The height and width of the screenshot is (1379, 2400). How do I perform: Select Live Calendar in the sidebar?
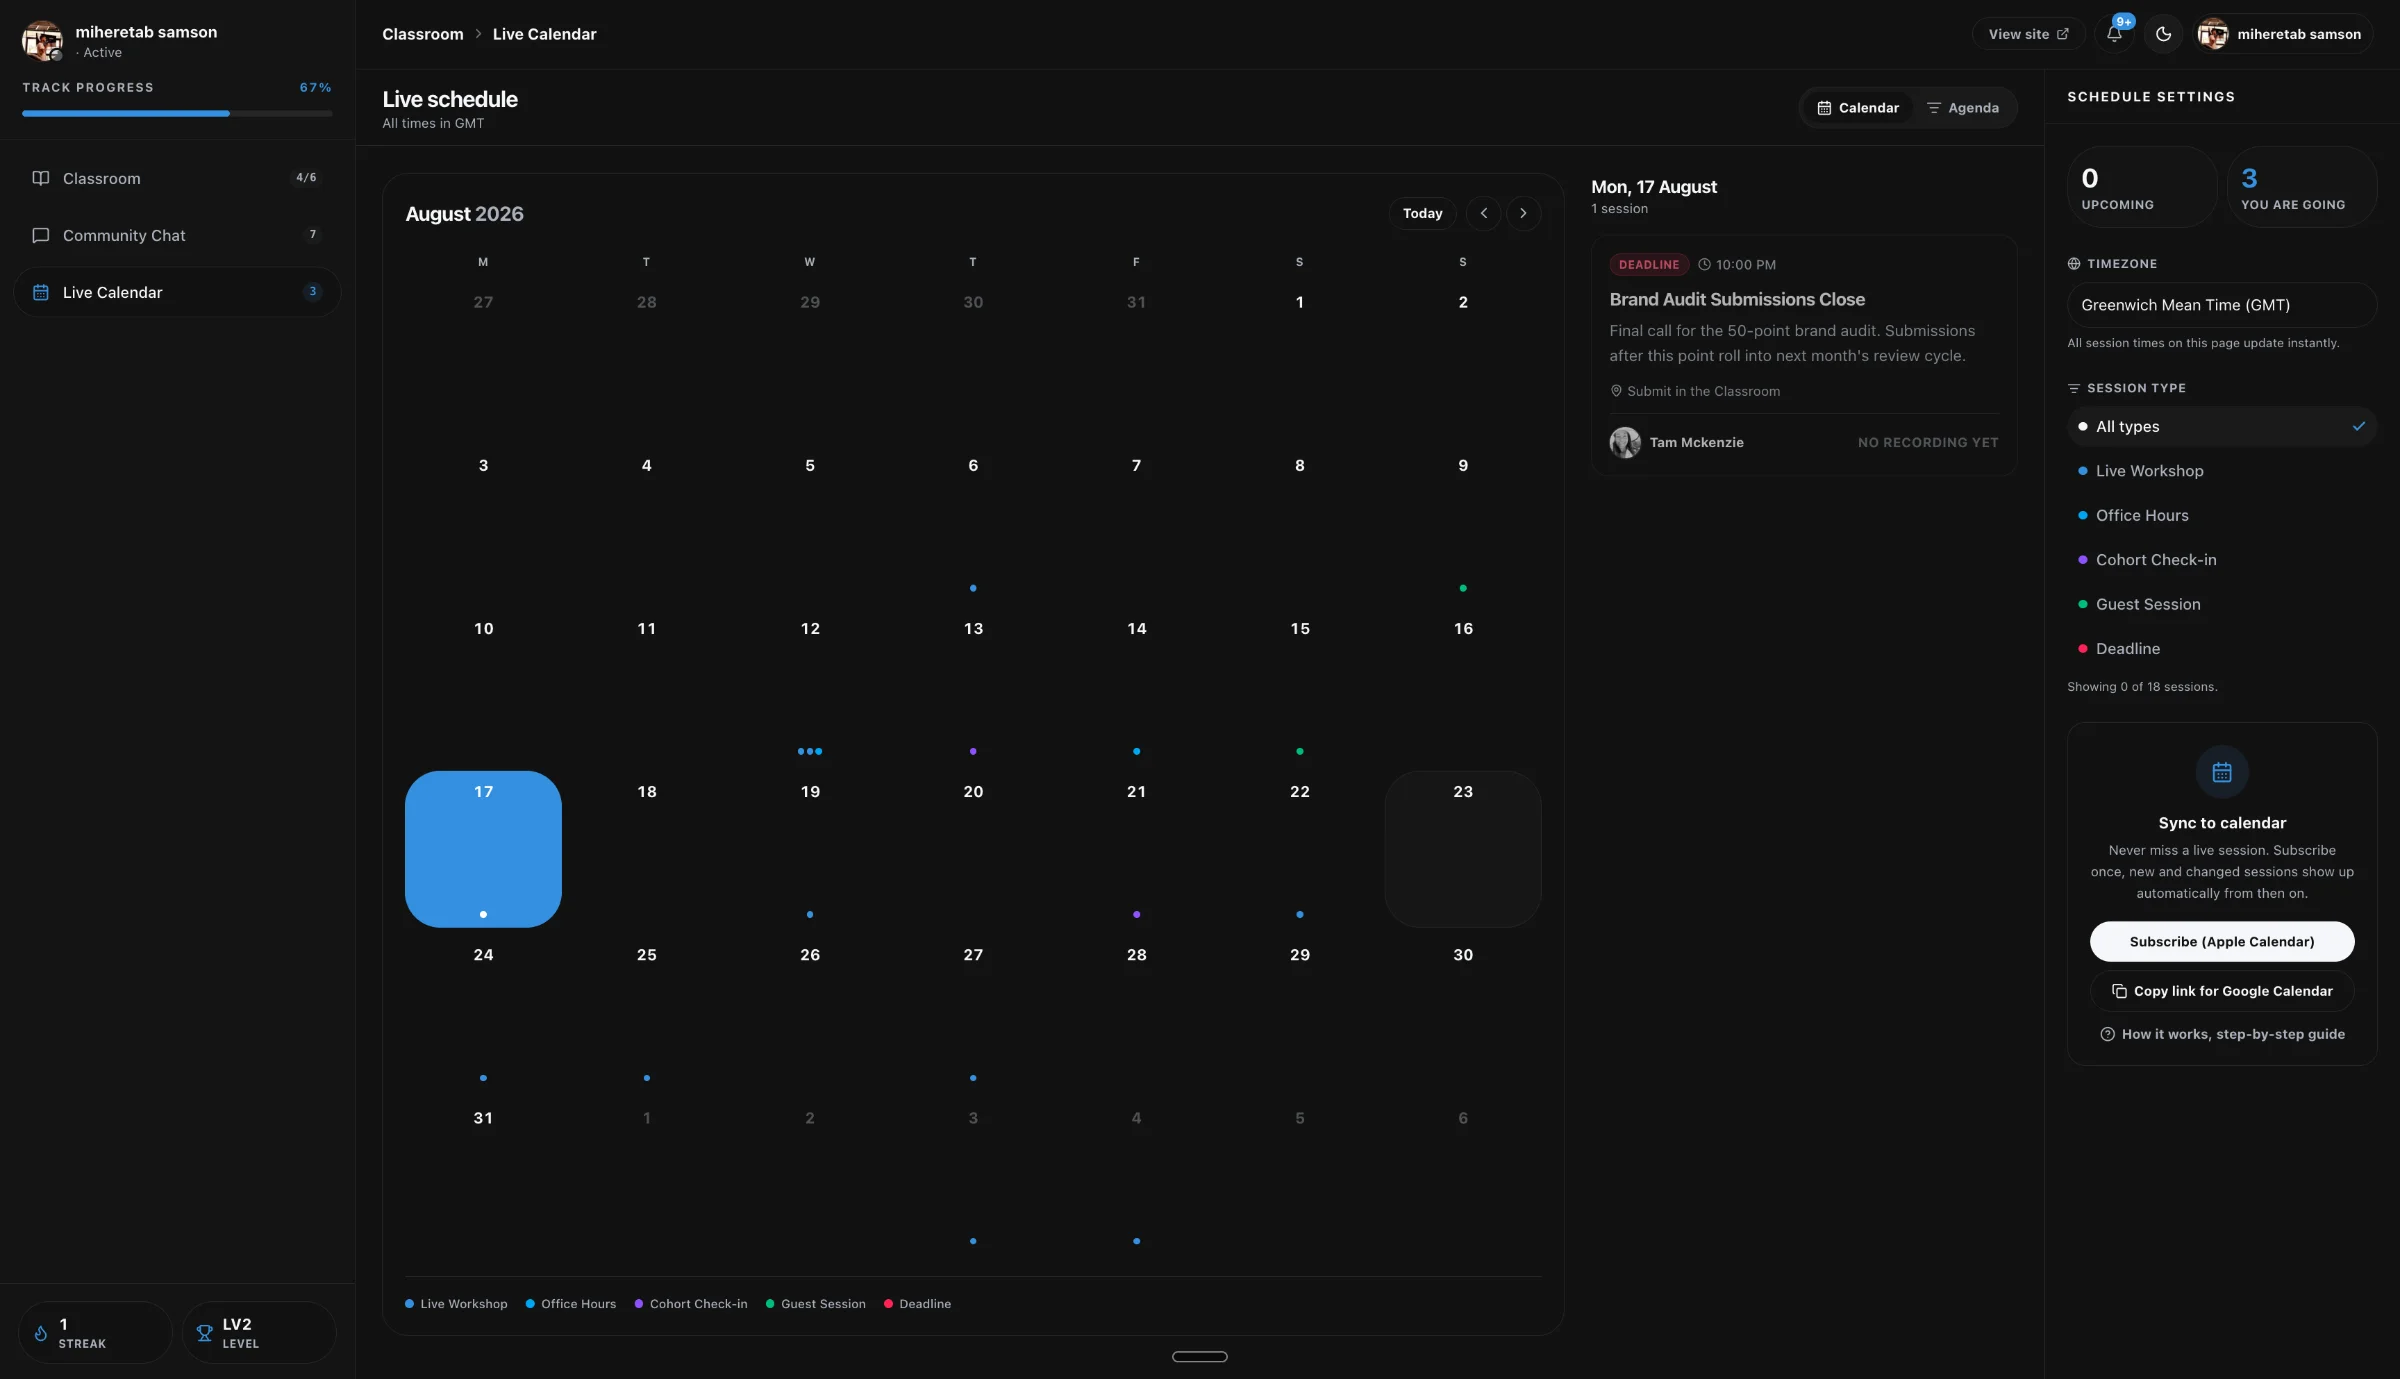tap(177, 292)
